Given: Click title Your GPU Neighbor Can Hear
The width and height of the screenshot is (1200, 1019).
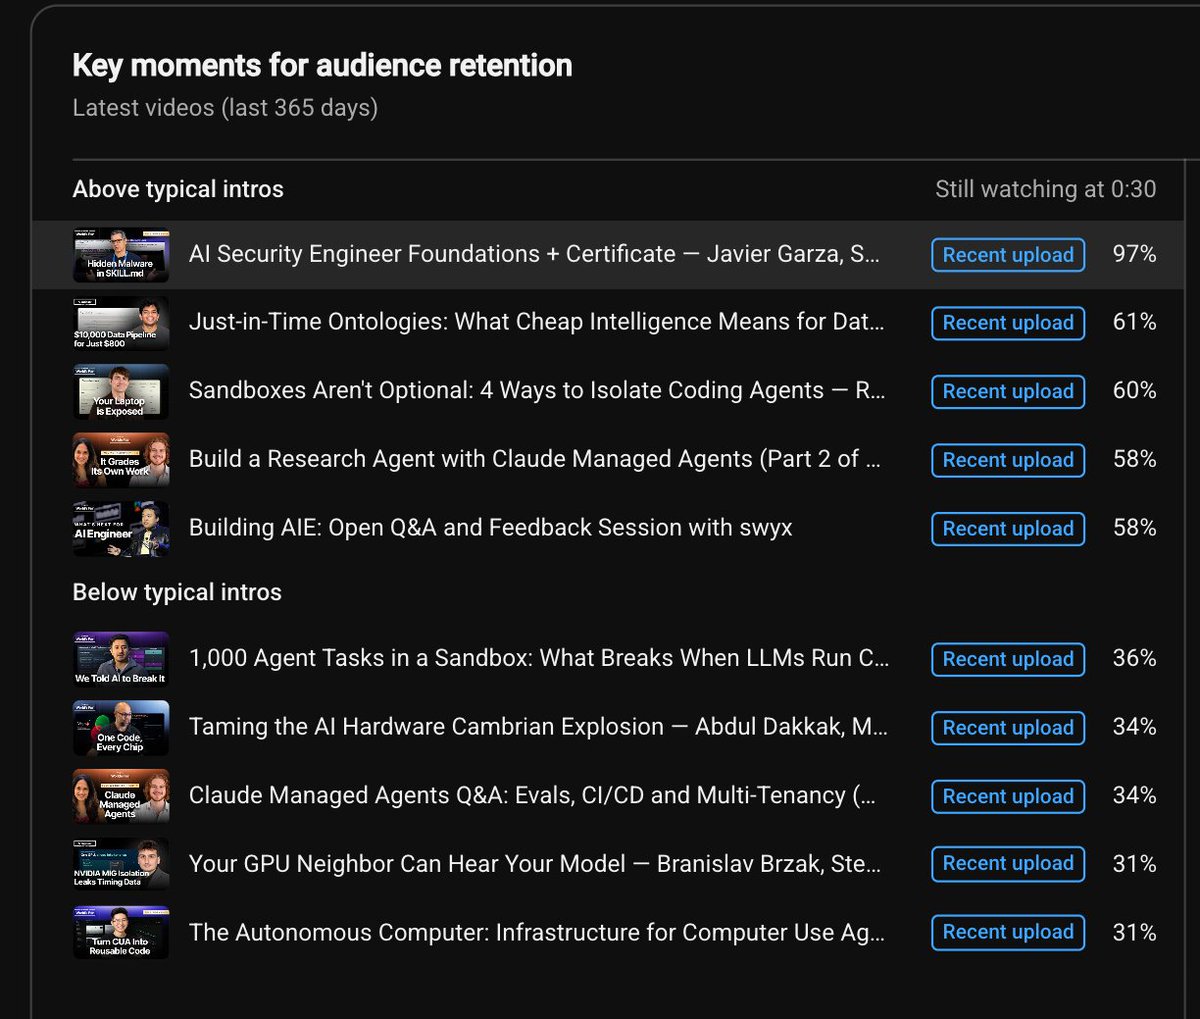Looking at the screenshot, I should 535,863.
